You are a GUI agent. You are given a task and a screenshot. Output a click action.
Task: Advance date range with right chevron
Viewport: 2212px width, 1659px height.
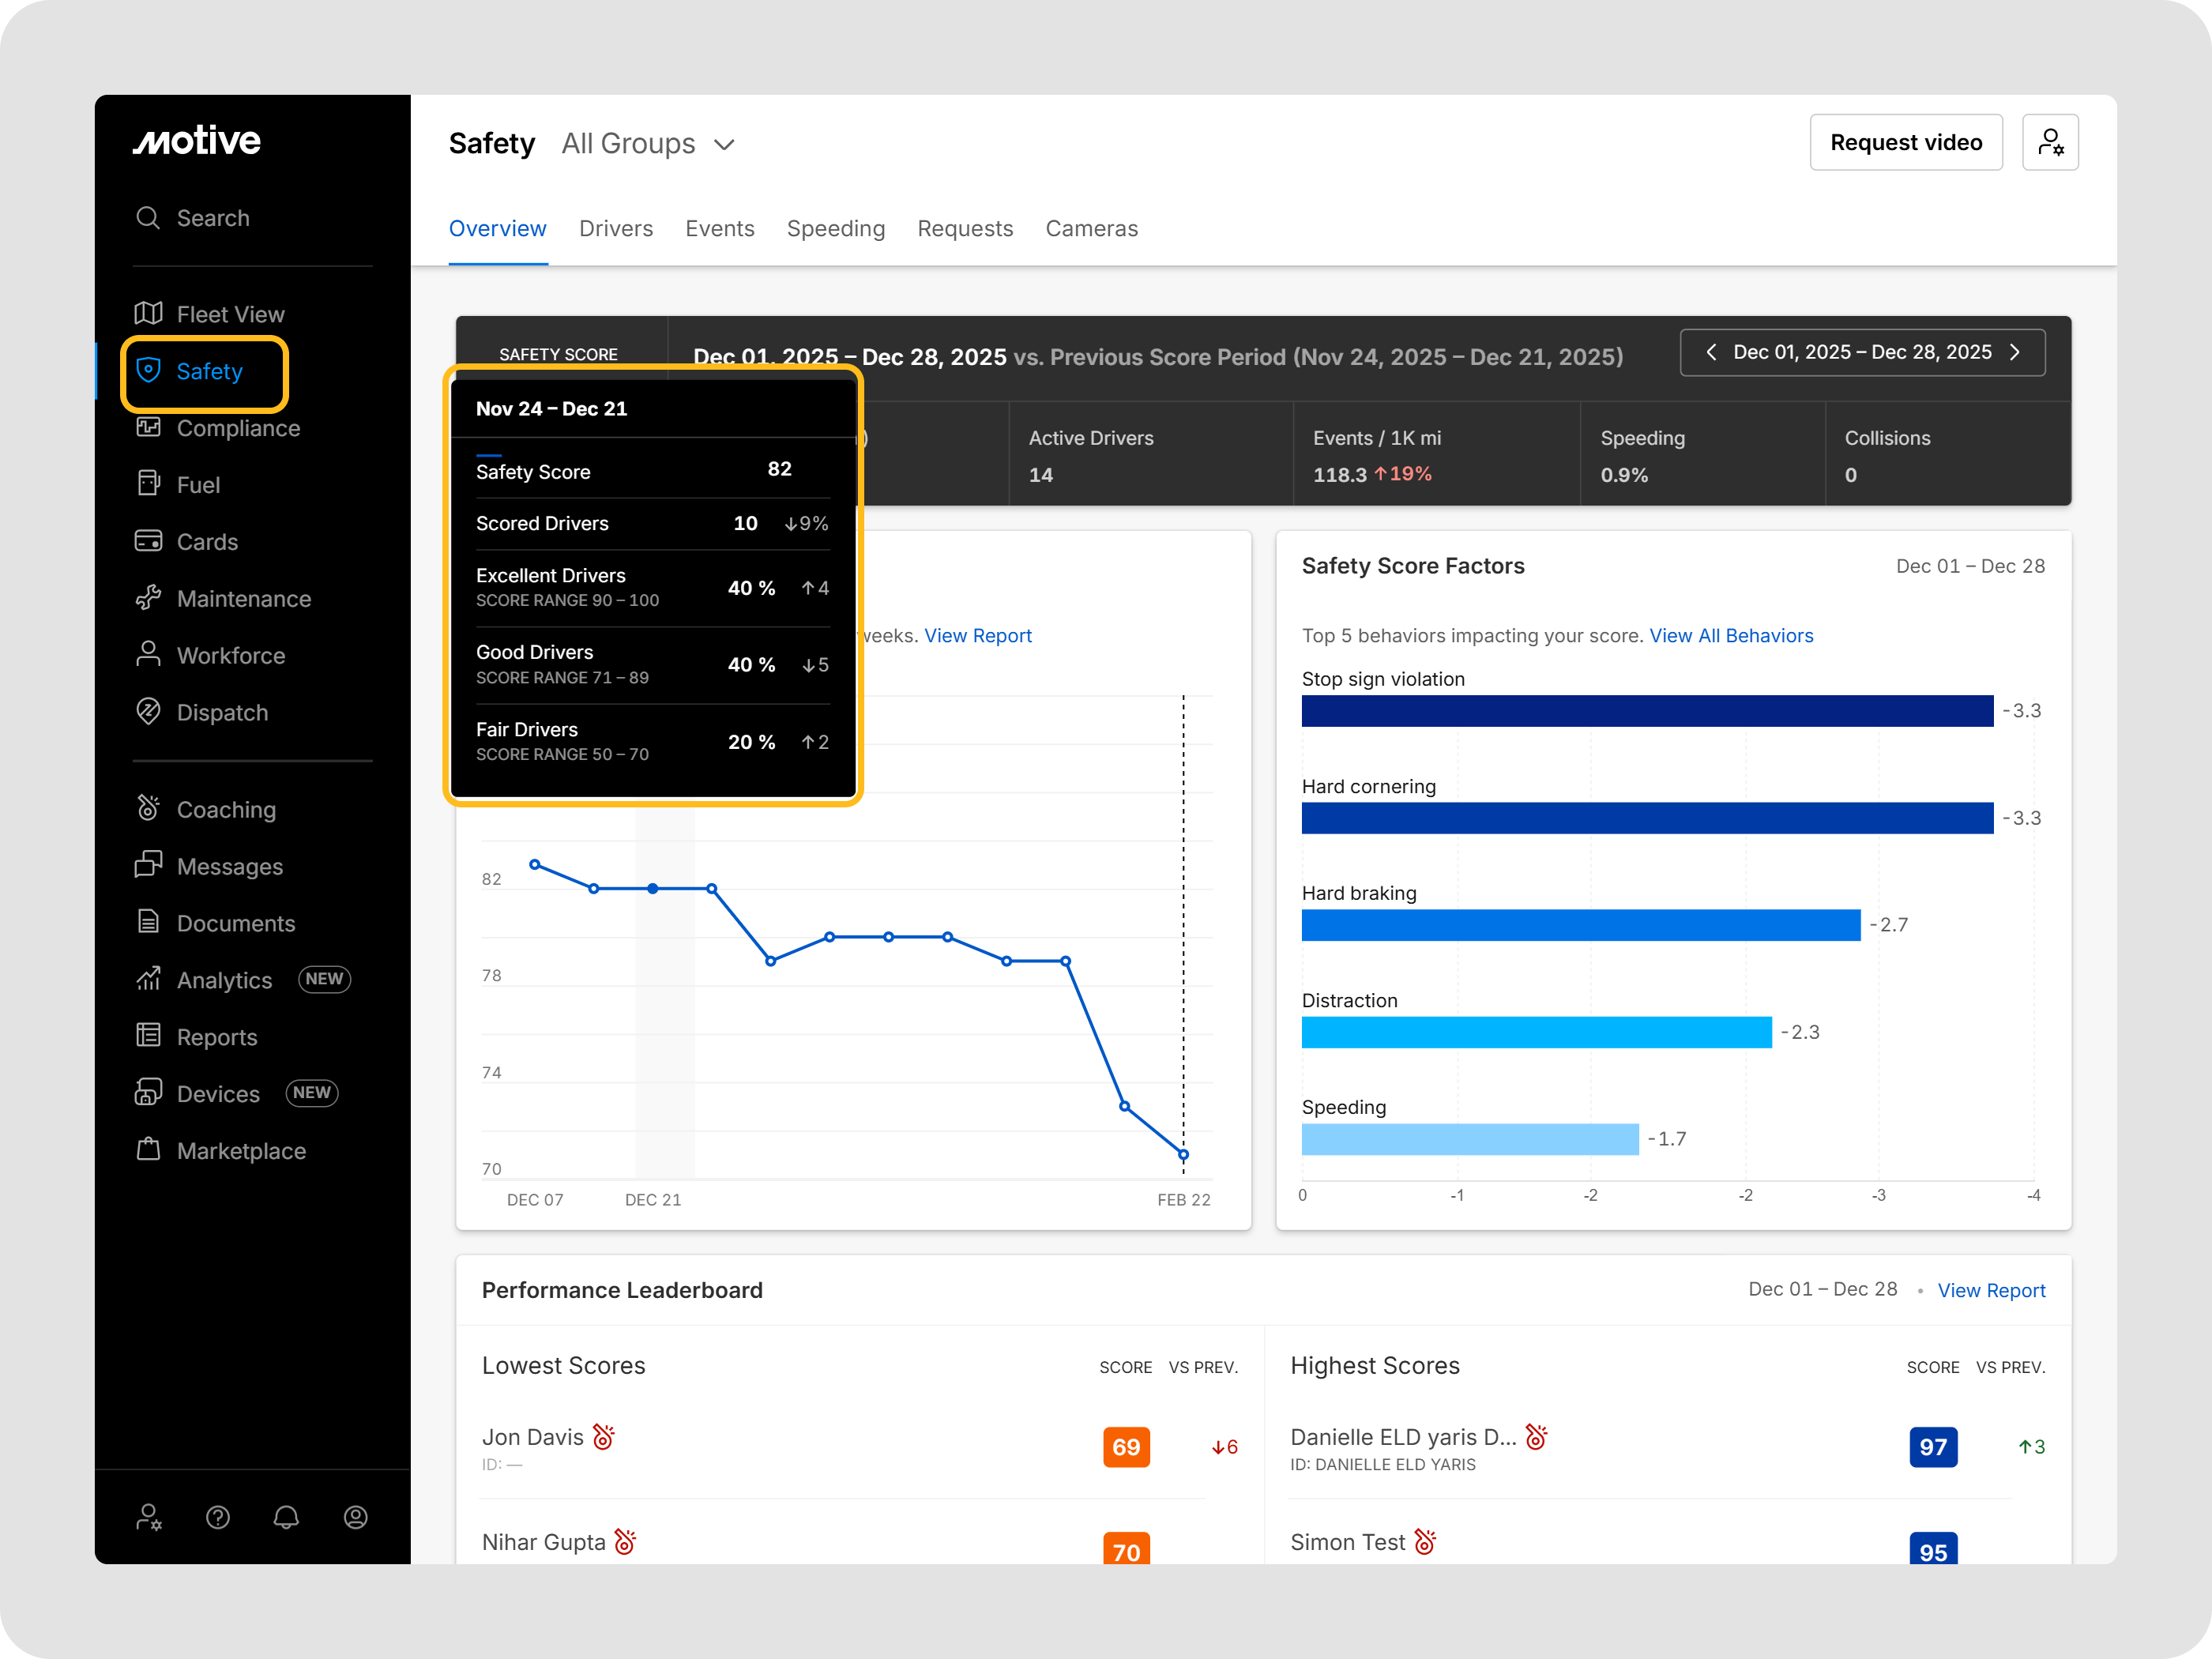pyautogui.click(x=2015, y=352)
